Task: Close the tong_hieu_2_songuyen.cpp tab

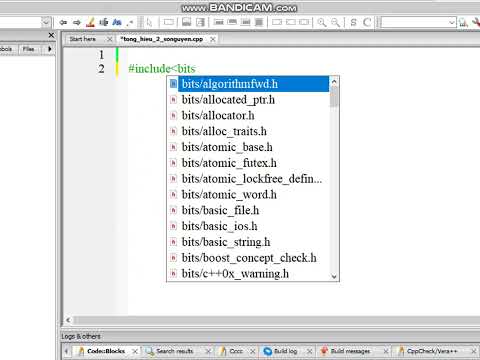Action: [x=213, y=39]
